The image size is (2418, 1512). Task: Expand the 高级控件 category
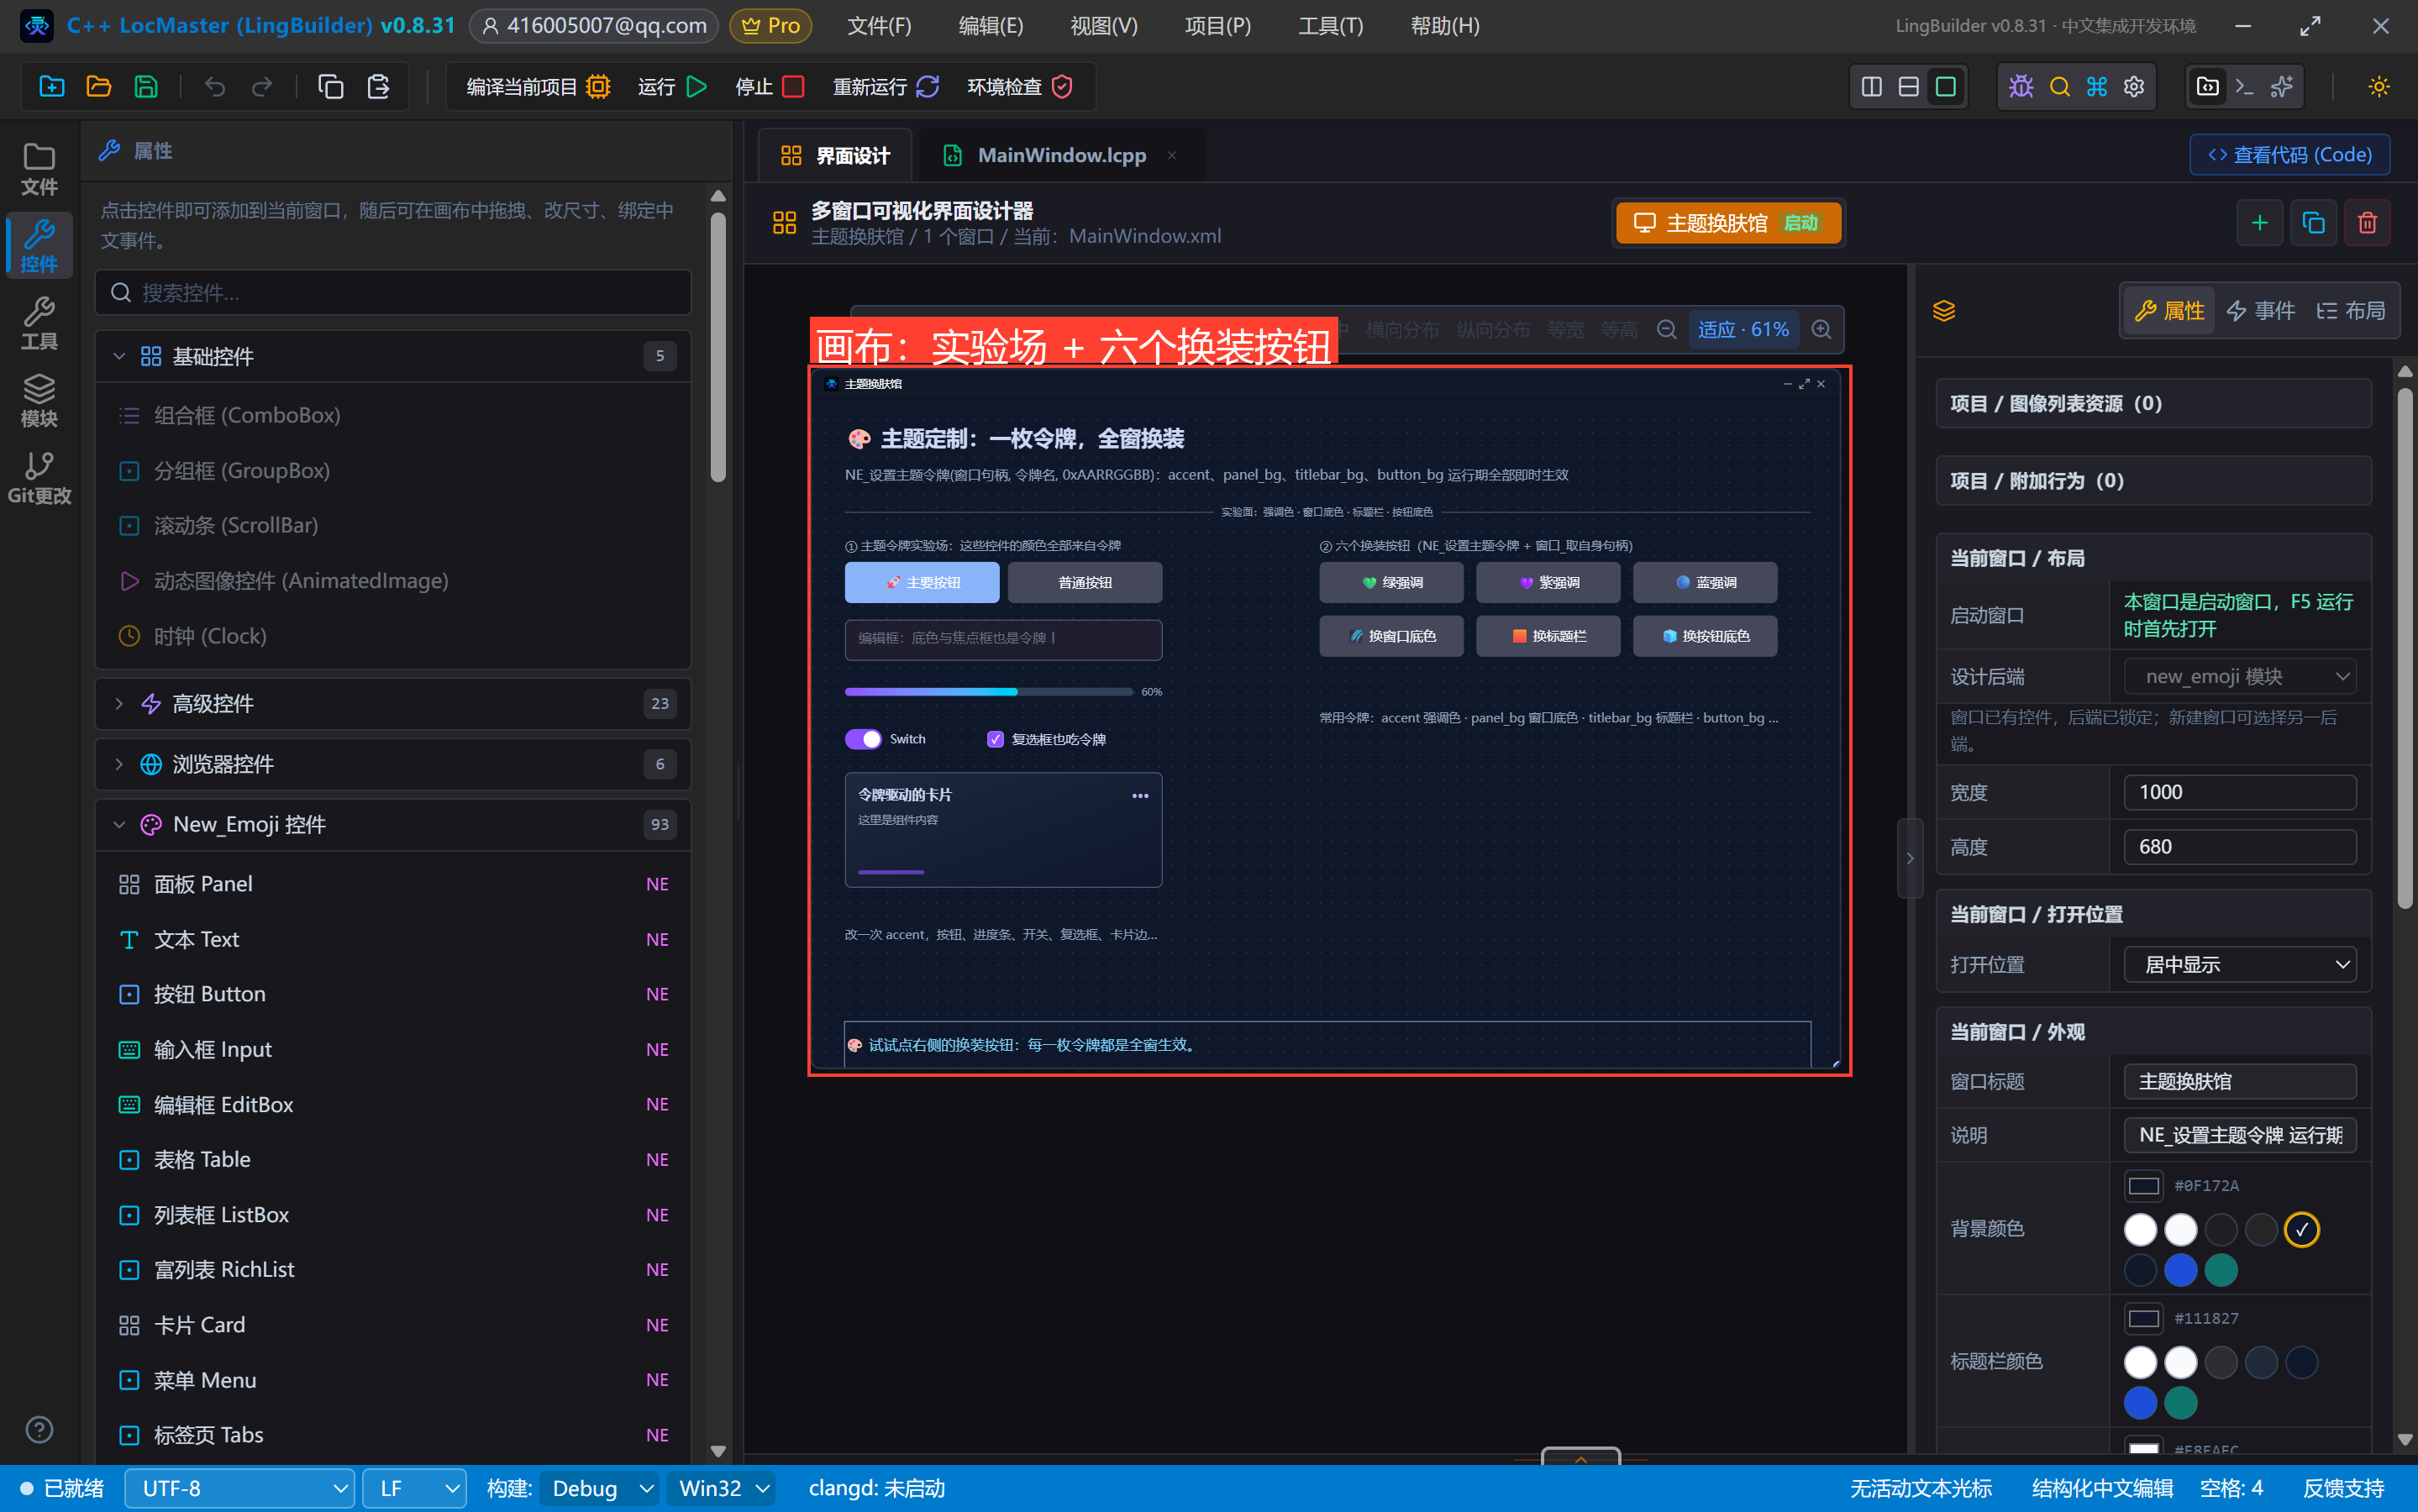tap(392, 703)
